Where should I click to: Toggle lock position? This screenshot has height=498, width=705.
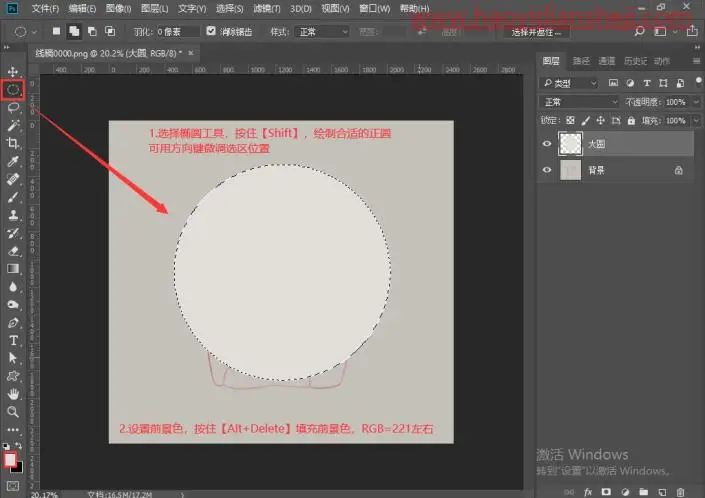pyautogui.click(x=600, y=120)
